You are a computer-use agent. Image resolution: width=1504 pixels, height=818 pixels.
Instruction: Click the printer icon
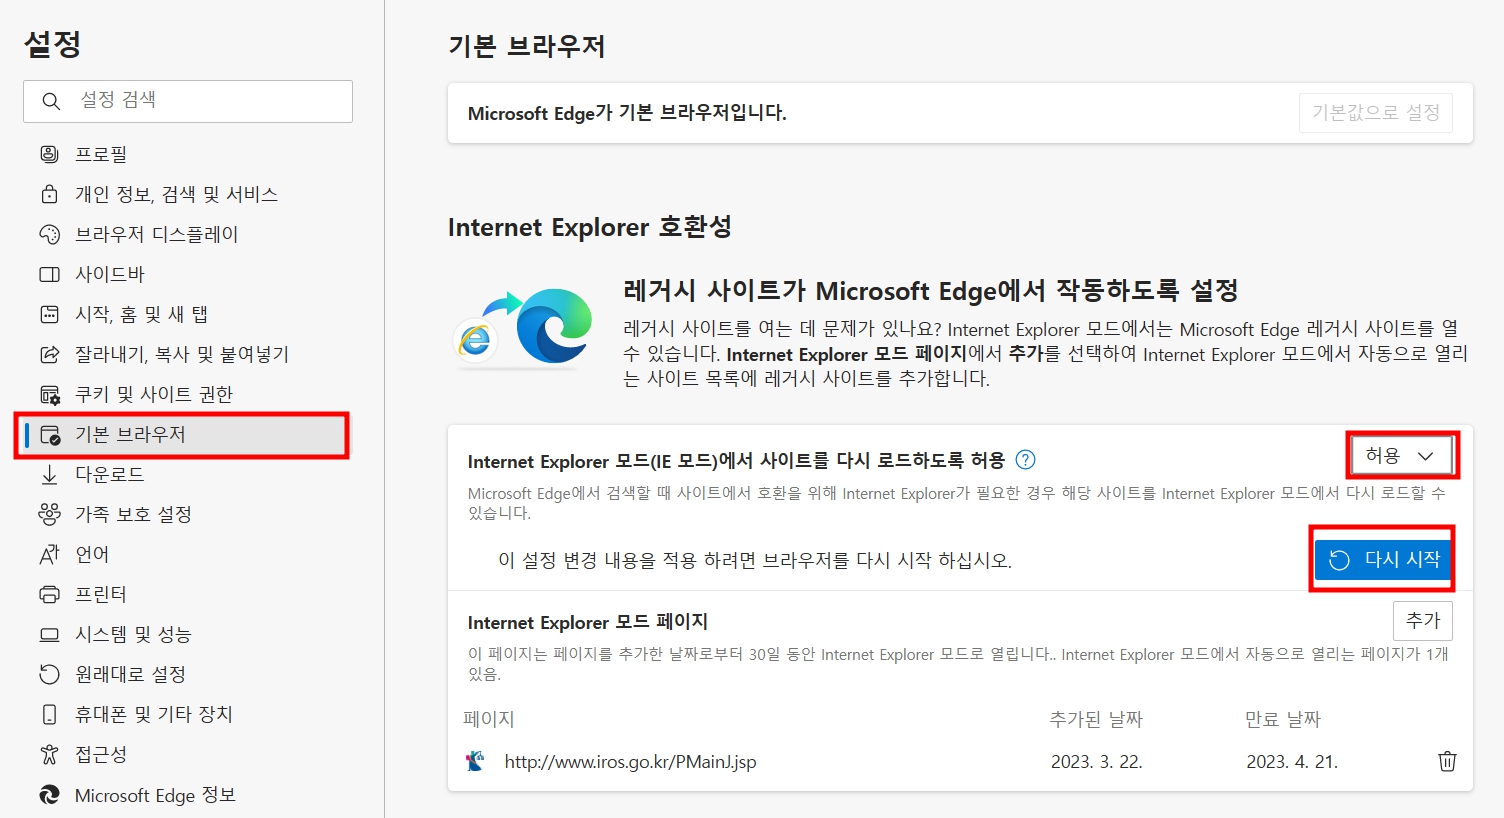coord(49,594)
